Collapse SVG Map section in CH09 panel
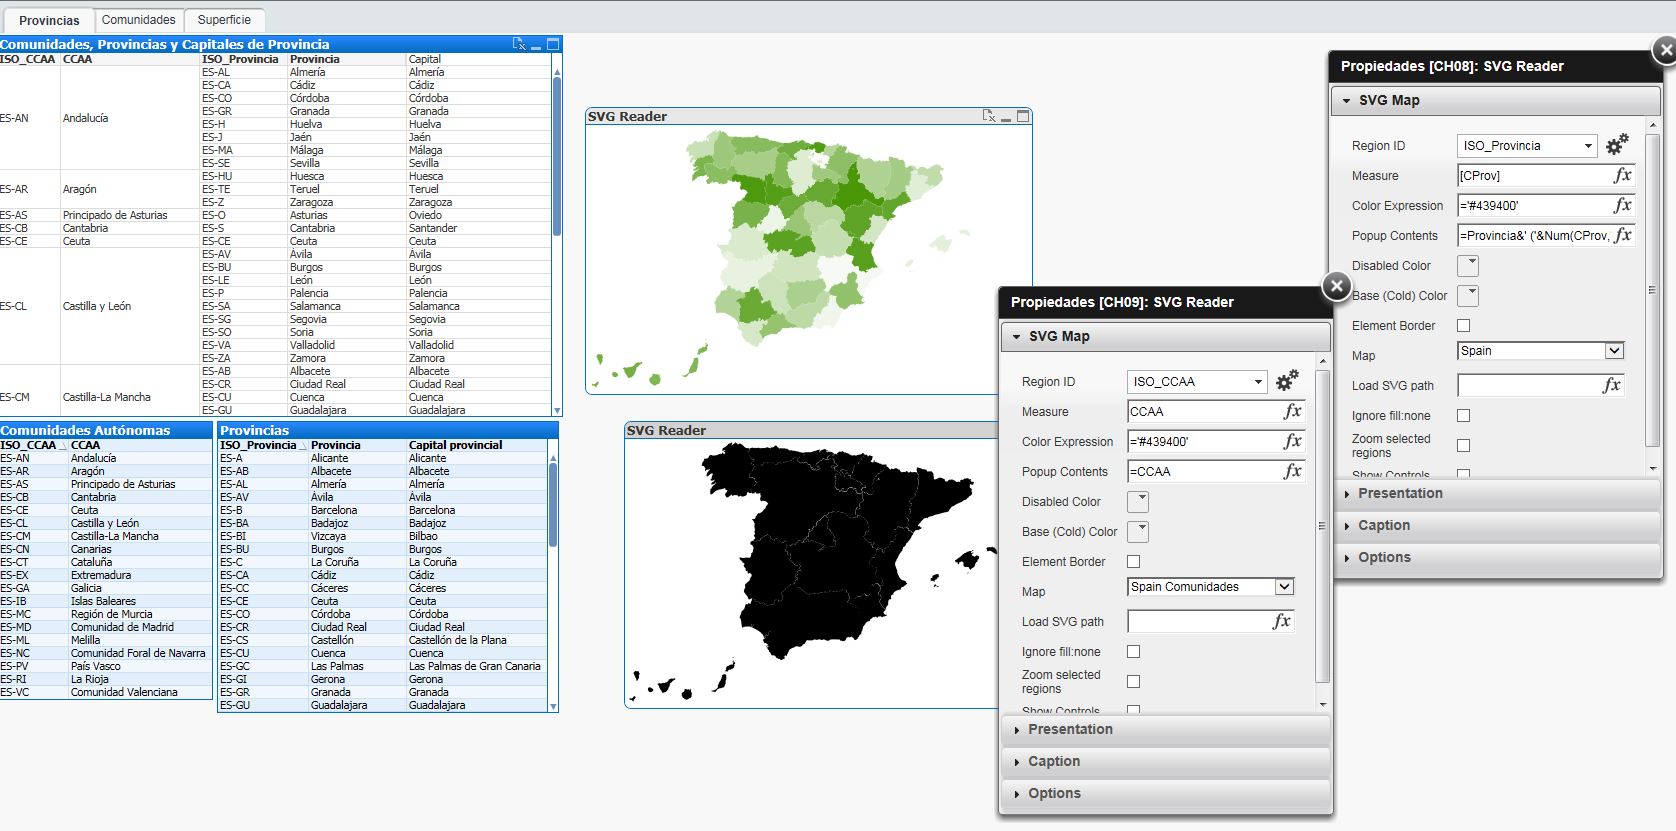The image size is (1676, 831). tap(1166, 336)
